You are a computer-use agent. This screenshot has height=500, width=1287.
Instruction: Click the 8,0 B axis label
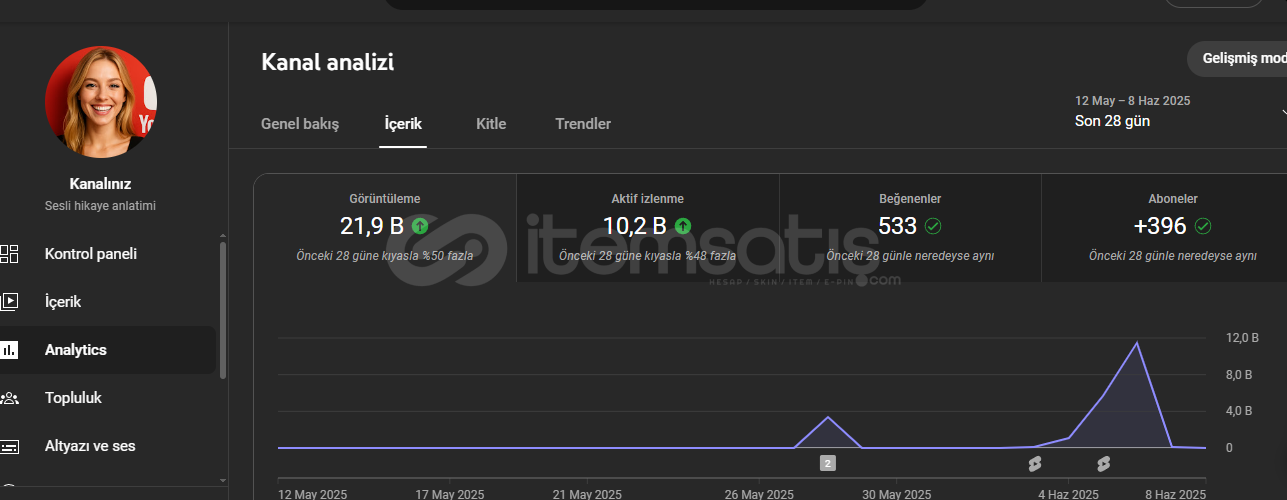tap(1240, 375)
